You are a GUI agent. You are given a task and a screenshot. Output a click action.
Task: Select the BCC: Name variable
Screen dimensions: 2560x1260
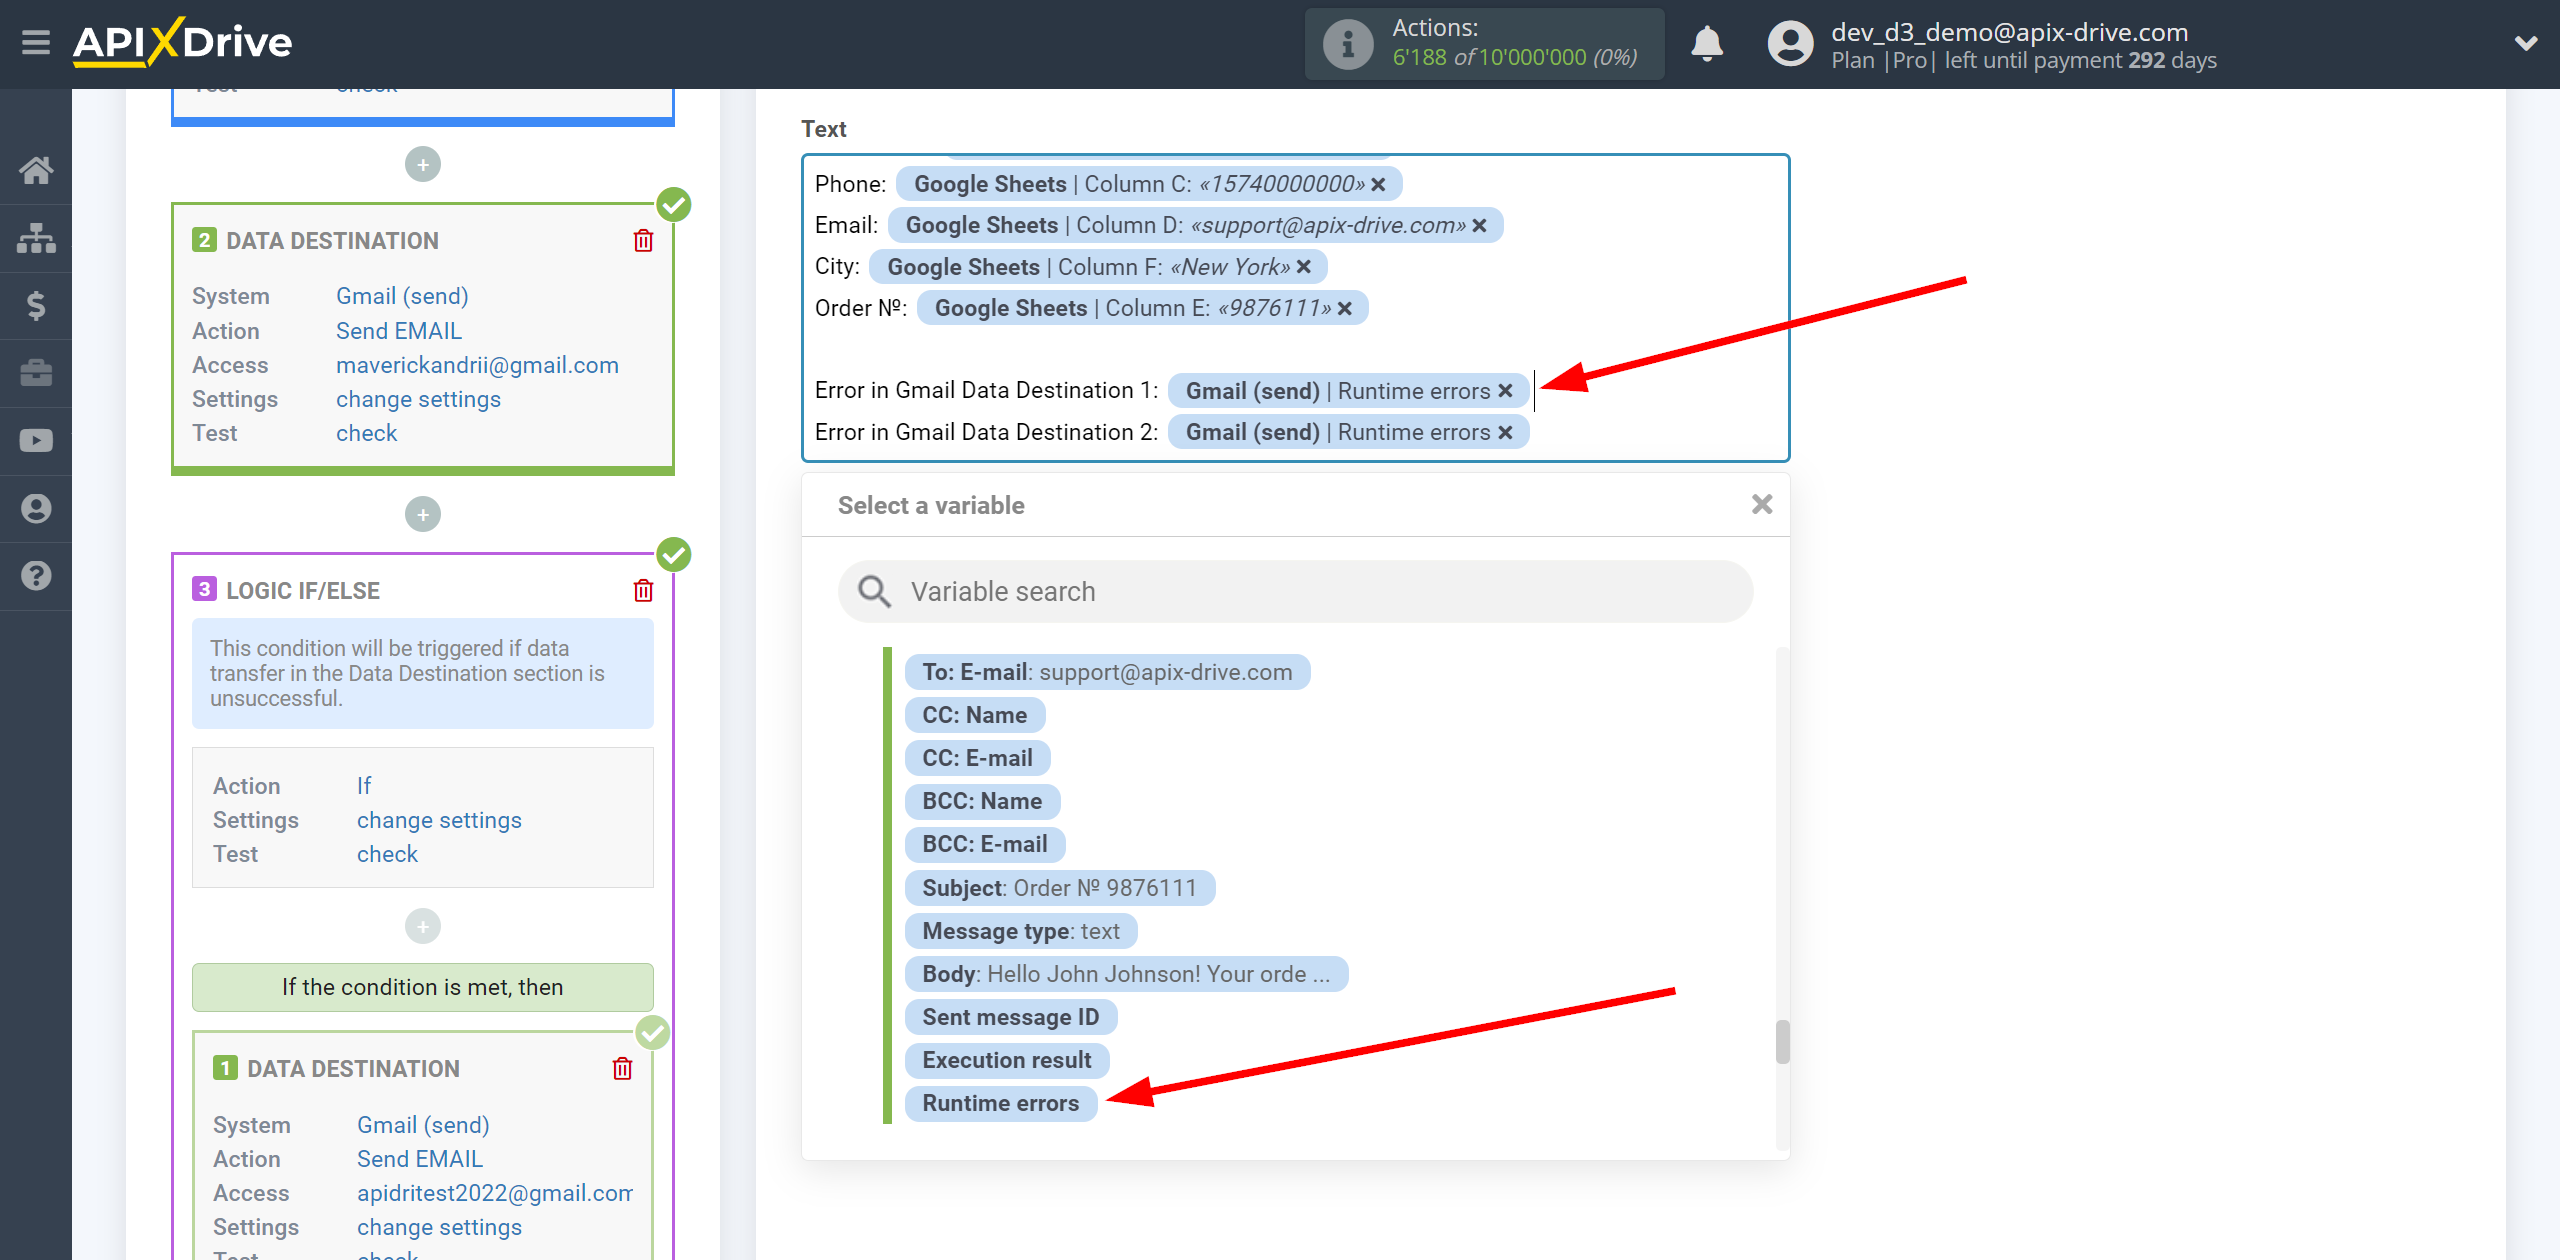(982, 801)
